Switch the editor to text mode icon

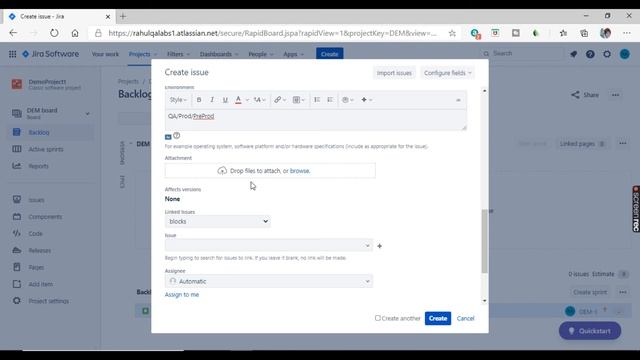pos(168,137)
